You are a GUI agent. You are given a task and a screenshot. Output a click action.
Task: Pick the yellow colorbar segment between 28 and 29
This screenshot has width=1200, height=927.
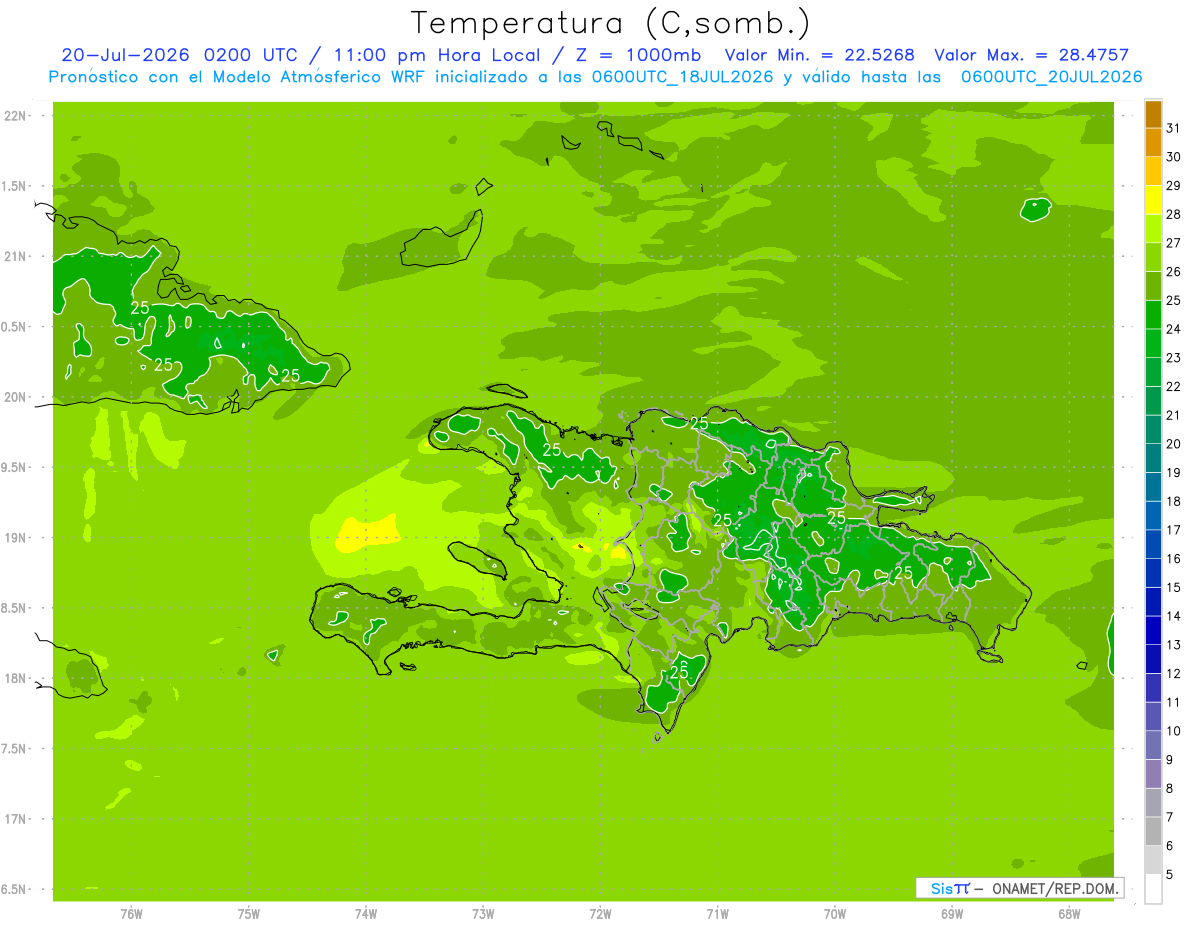[1153, 200]
